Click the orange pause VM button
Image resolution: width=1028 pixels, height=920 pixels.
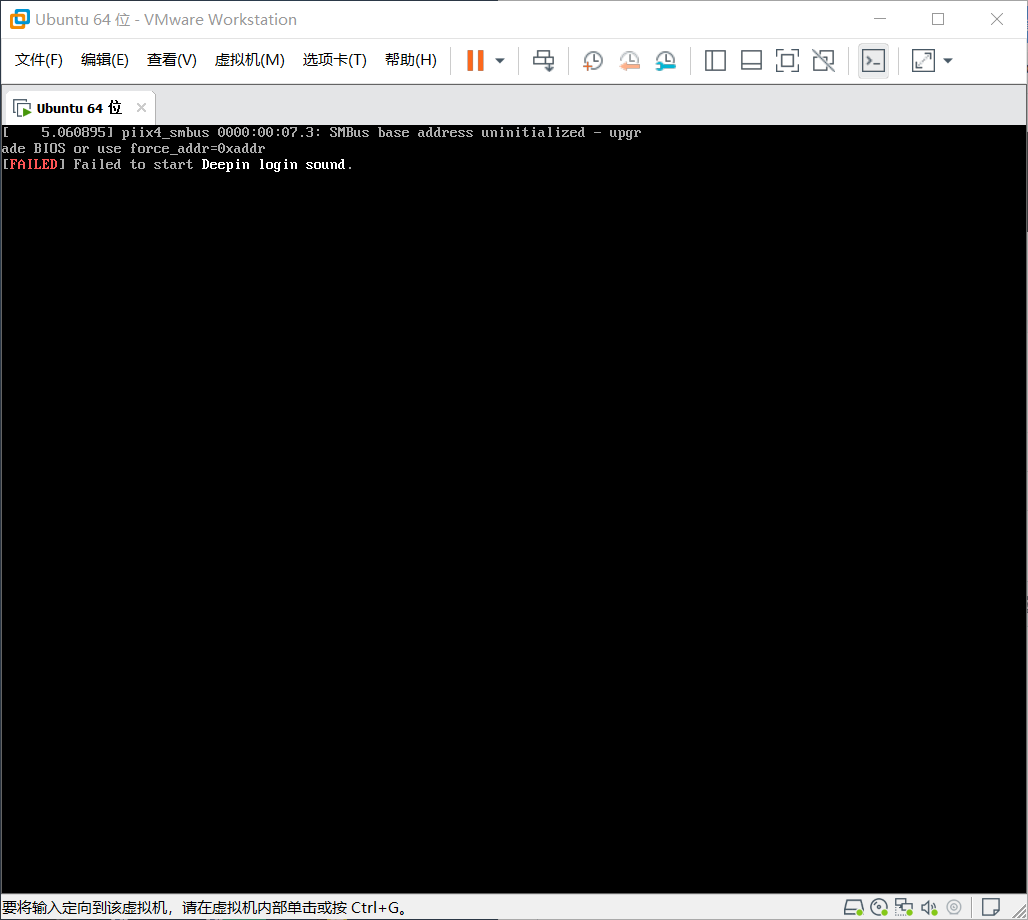(x=475, y=60)
